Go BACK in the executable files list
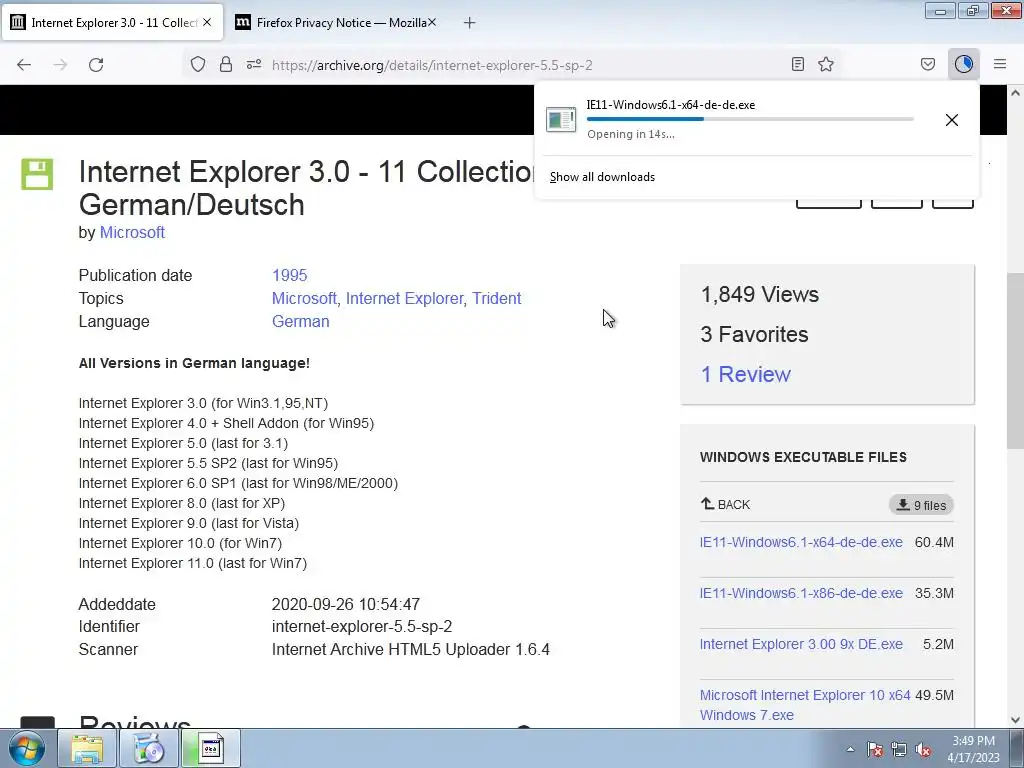 pyautogui.click(x=725, y=504)
